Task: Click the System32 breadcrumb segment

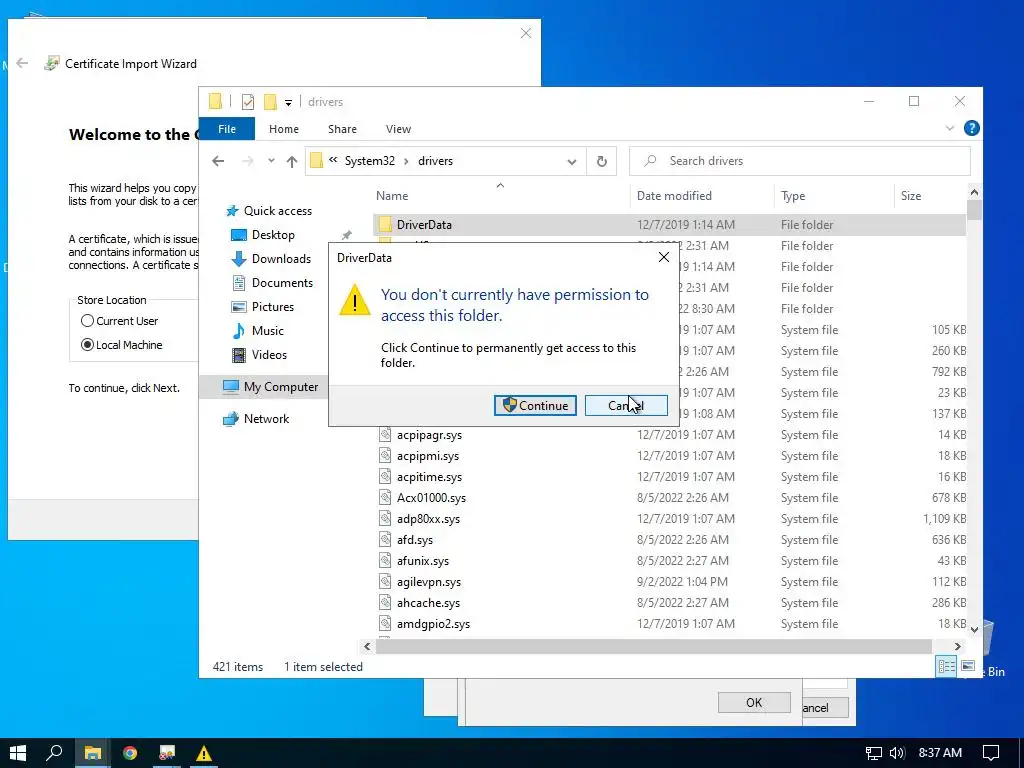Action: tap(370, 161)
